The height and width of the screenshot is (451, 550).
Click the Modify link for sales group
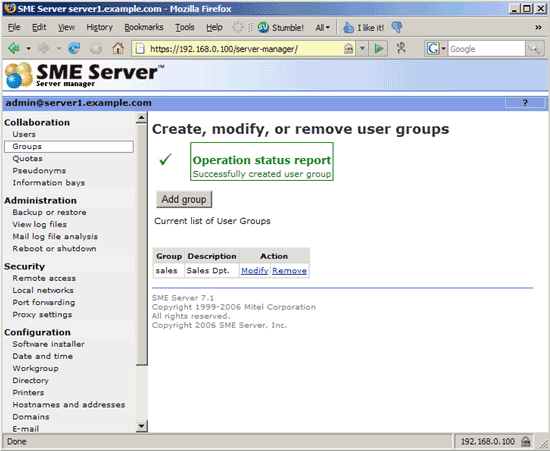[255, 270]
